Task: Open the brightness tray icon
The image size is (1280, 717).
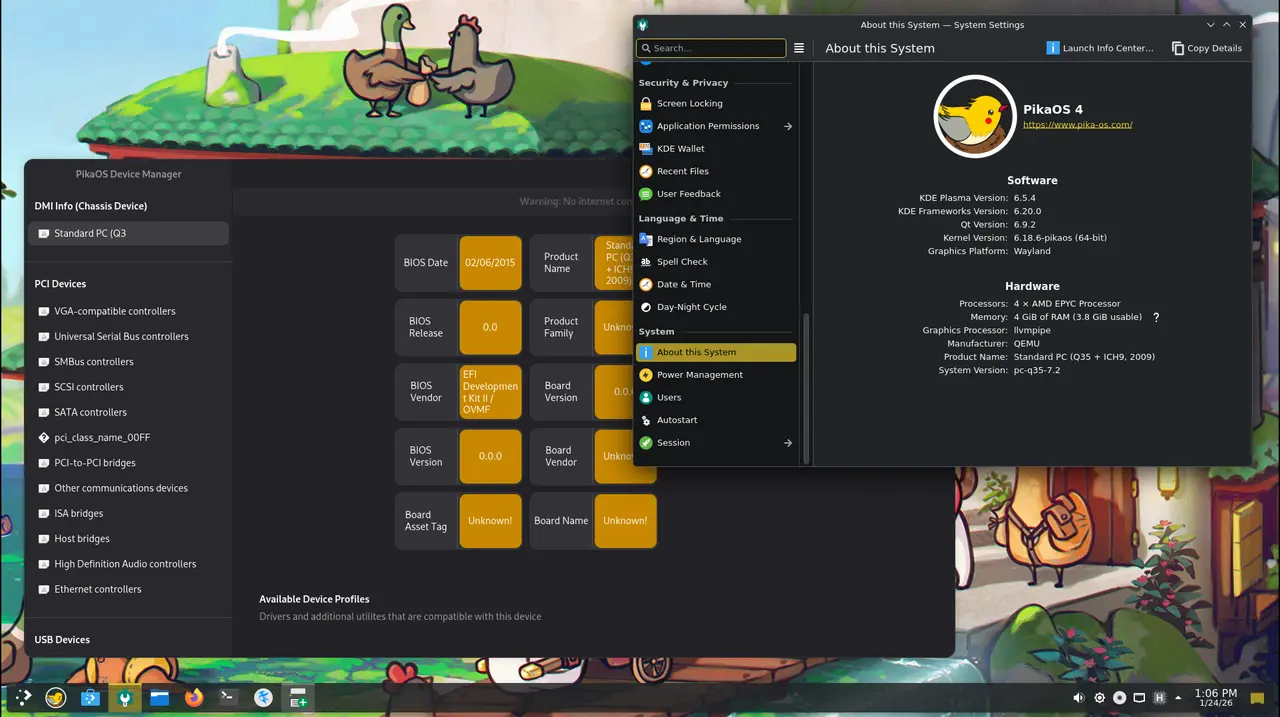Action: point(1100,698)
